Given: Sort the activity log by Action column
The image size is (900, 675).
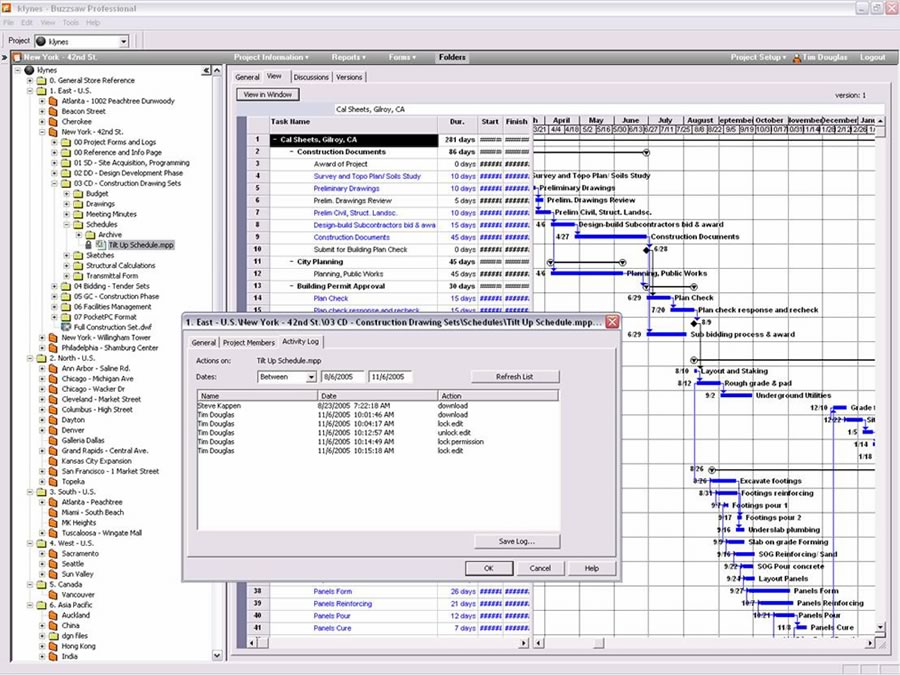Looking at the screenshot, I should click(x=498, y=396).
